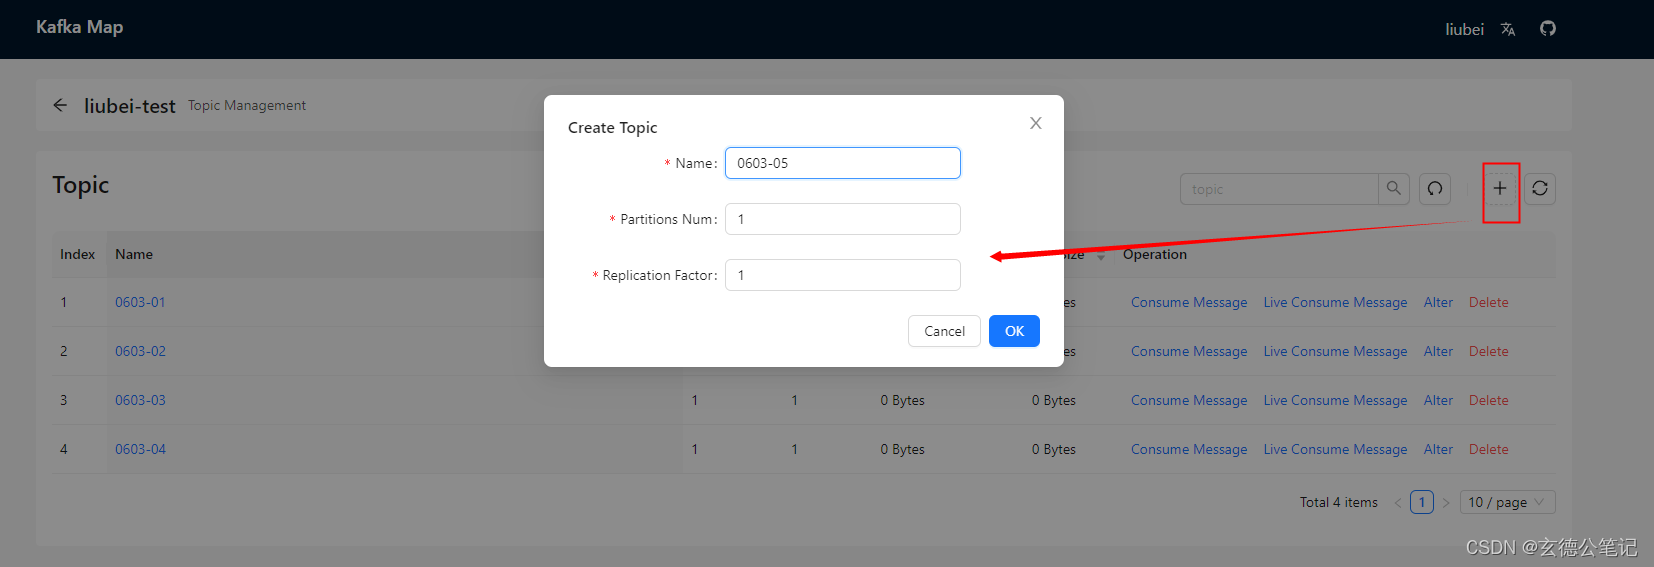The image size is (1654, 567).
Task: Click the liubei username in header
Action: (1464, 29)
